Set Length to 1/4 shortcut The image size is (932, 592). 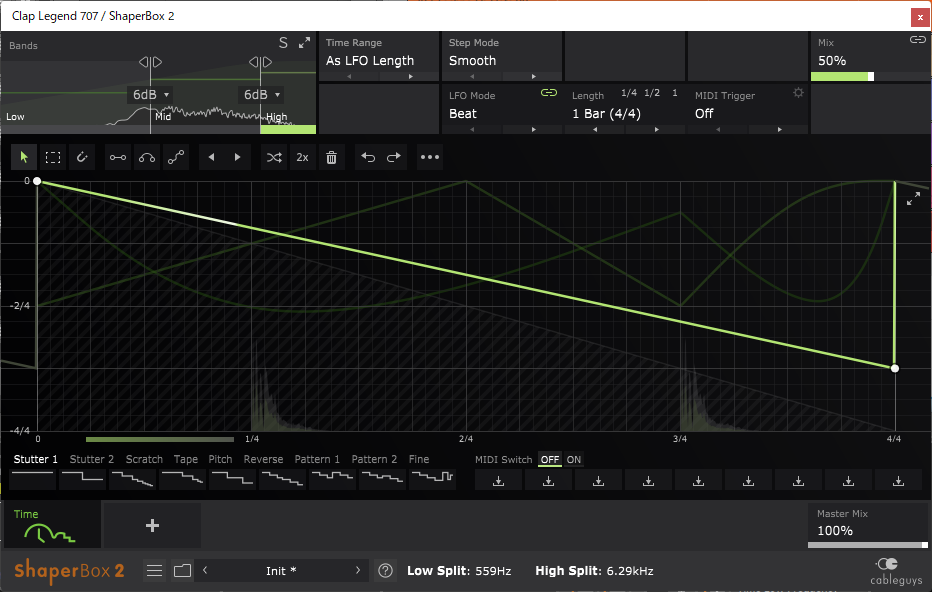629,93
